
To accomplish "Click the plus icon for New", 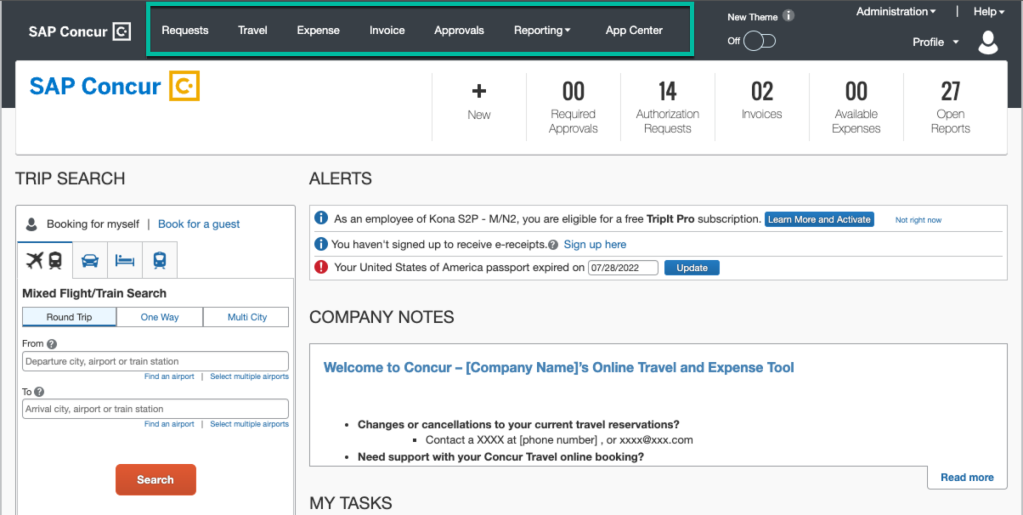I will pos(479,92).
